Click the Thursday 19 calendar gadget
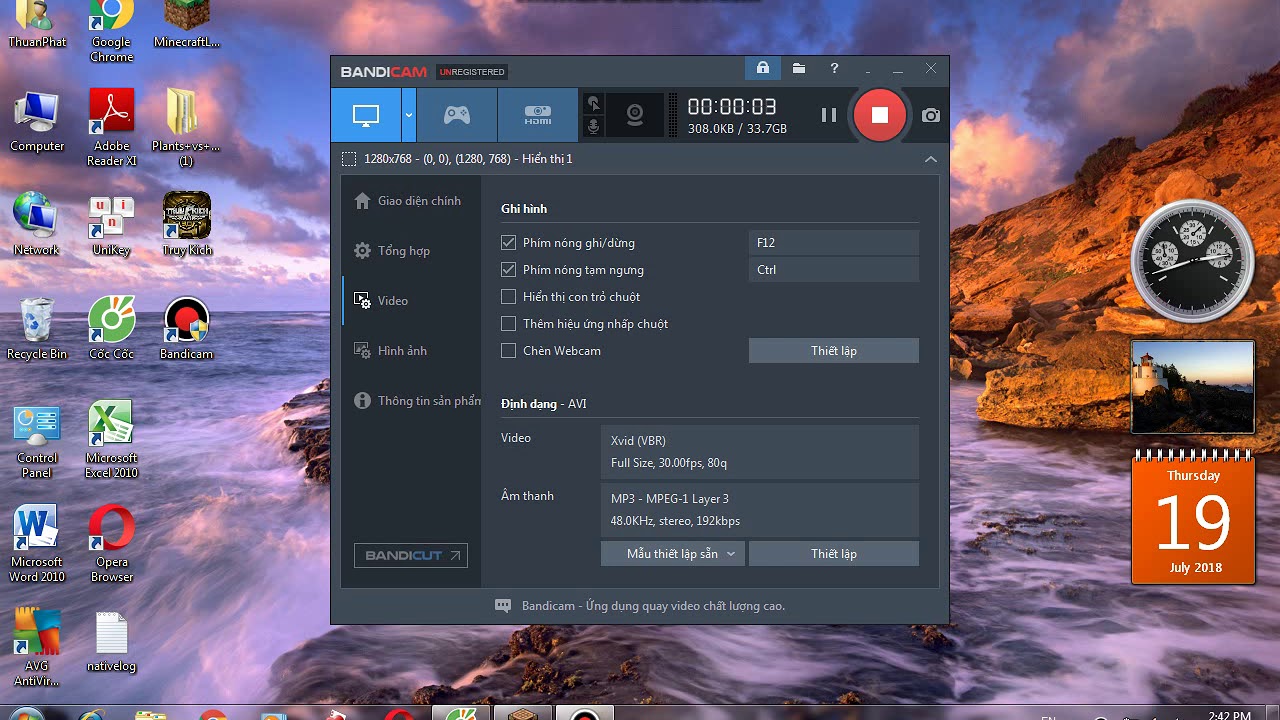The image size is (1280, 720). click(1193, 517)
